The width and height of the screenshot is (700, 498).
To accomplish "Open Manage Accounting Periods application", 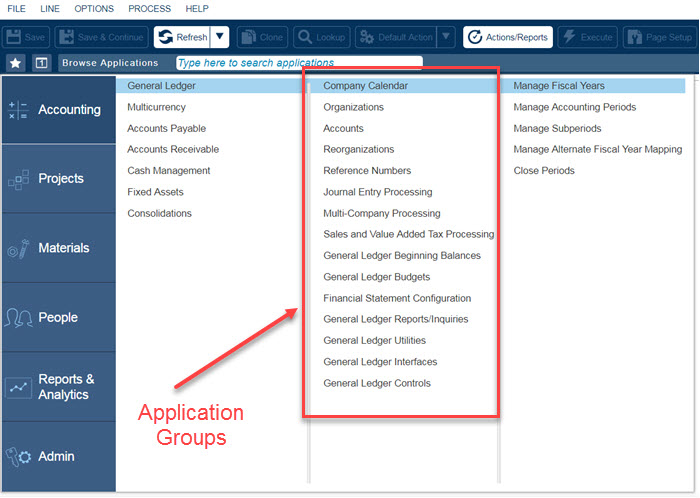I will pyautogui.click(x=574, y=107).
